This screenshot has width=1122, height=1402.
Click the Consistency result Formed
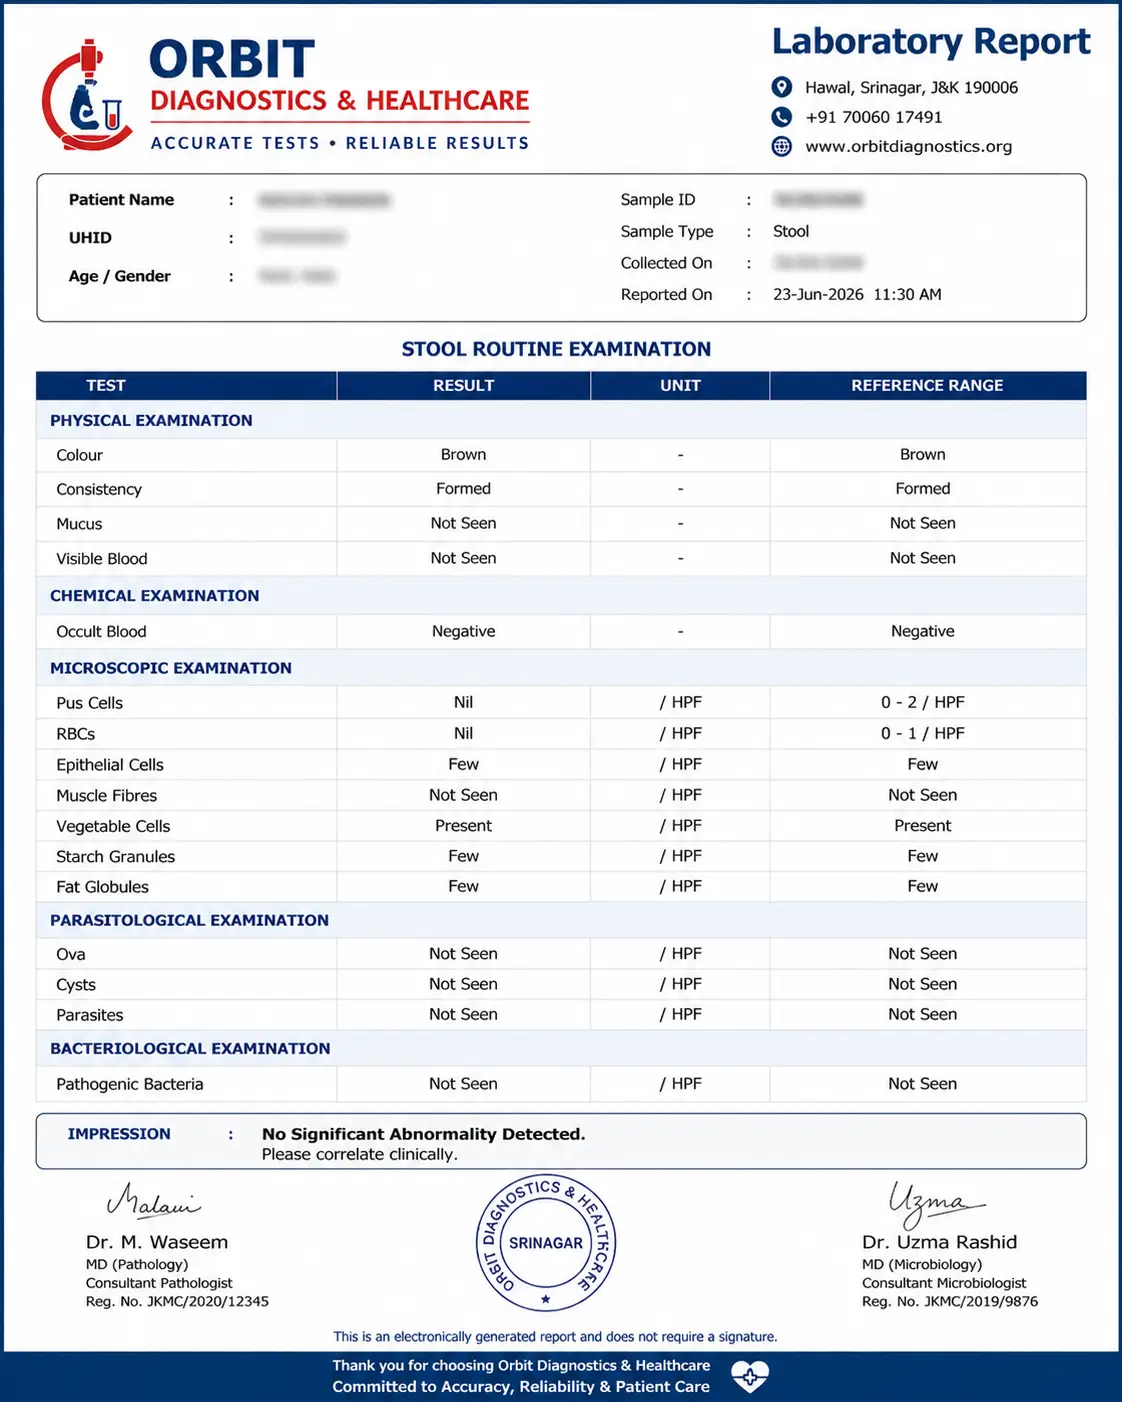463,488
